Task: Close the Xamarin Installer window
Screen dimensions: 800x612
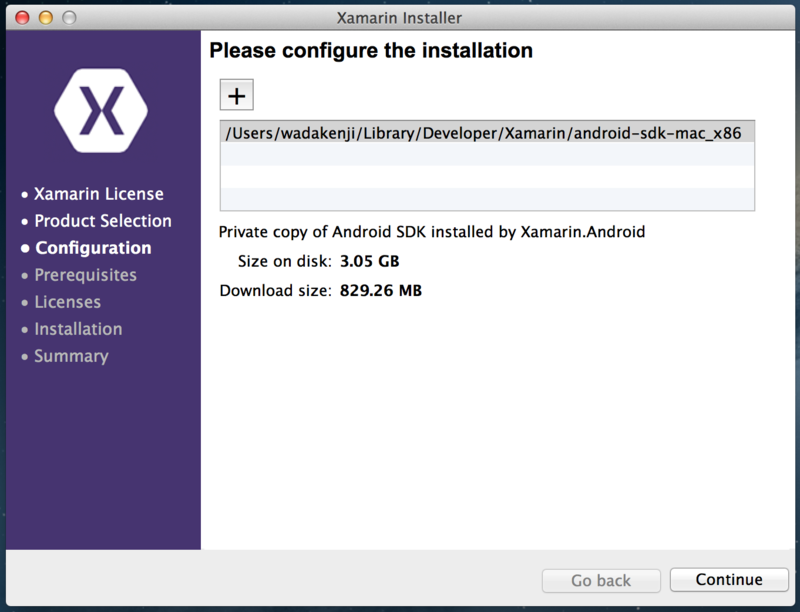Action: tap(22, 18)
